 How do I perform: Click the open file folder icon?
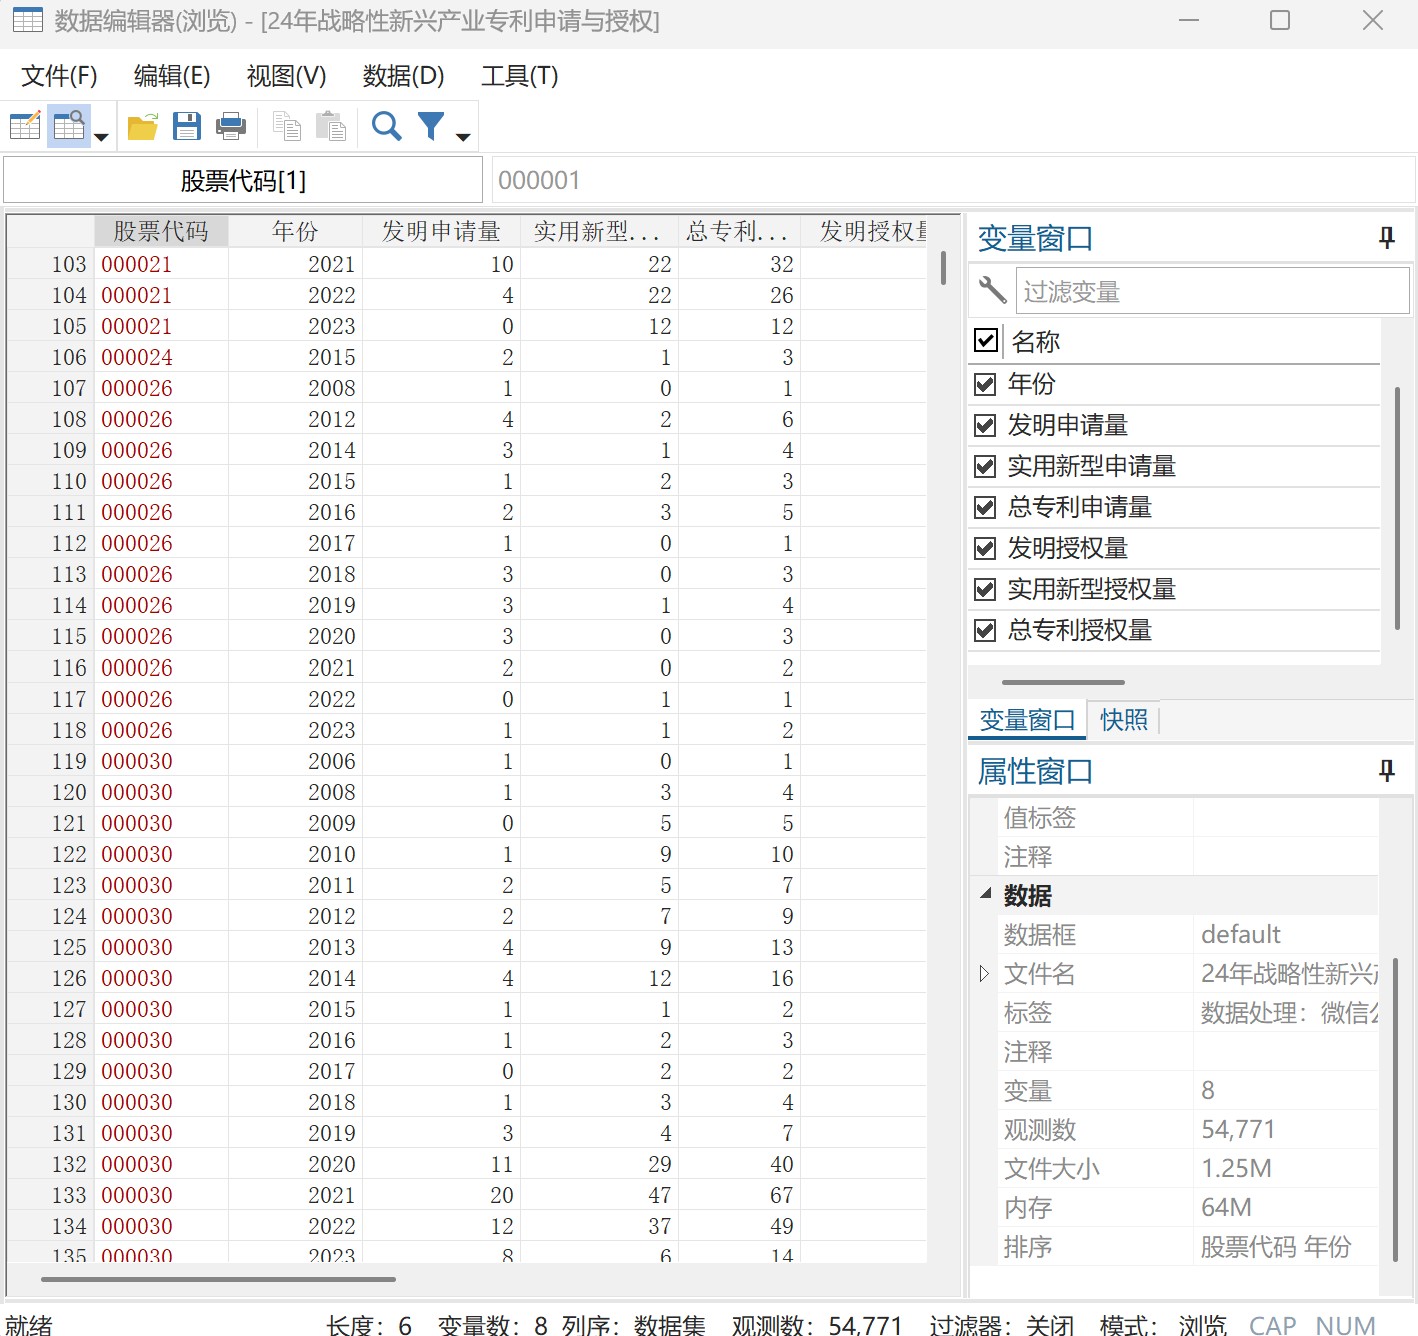(x=142, y=126)
